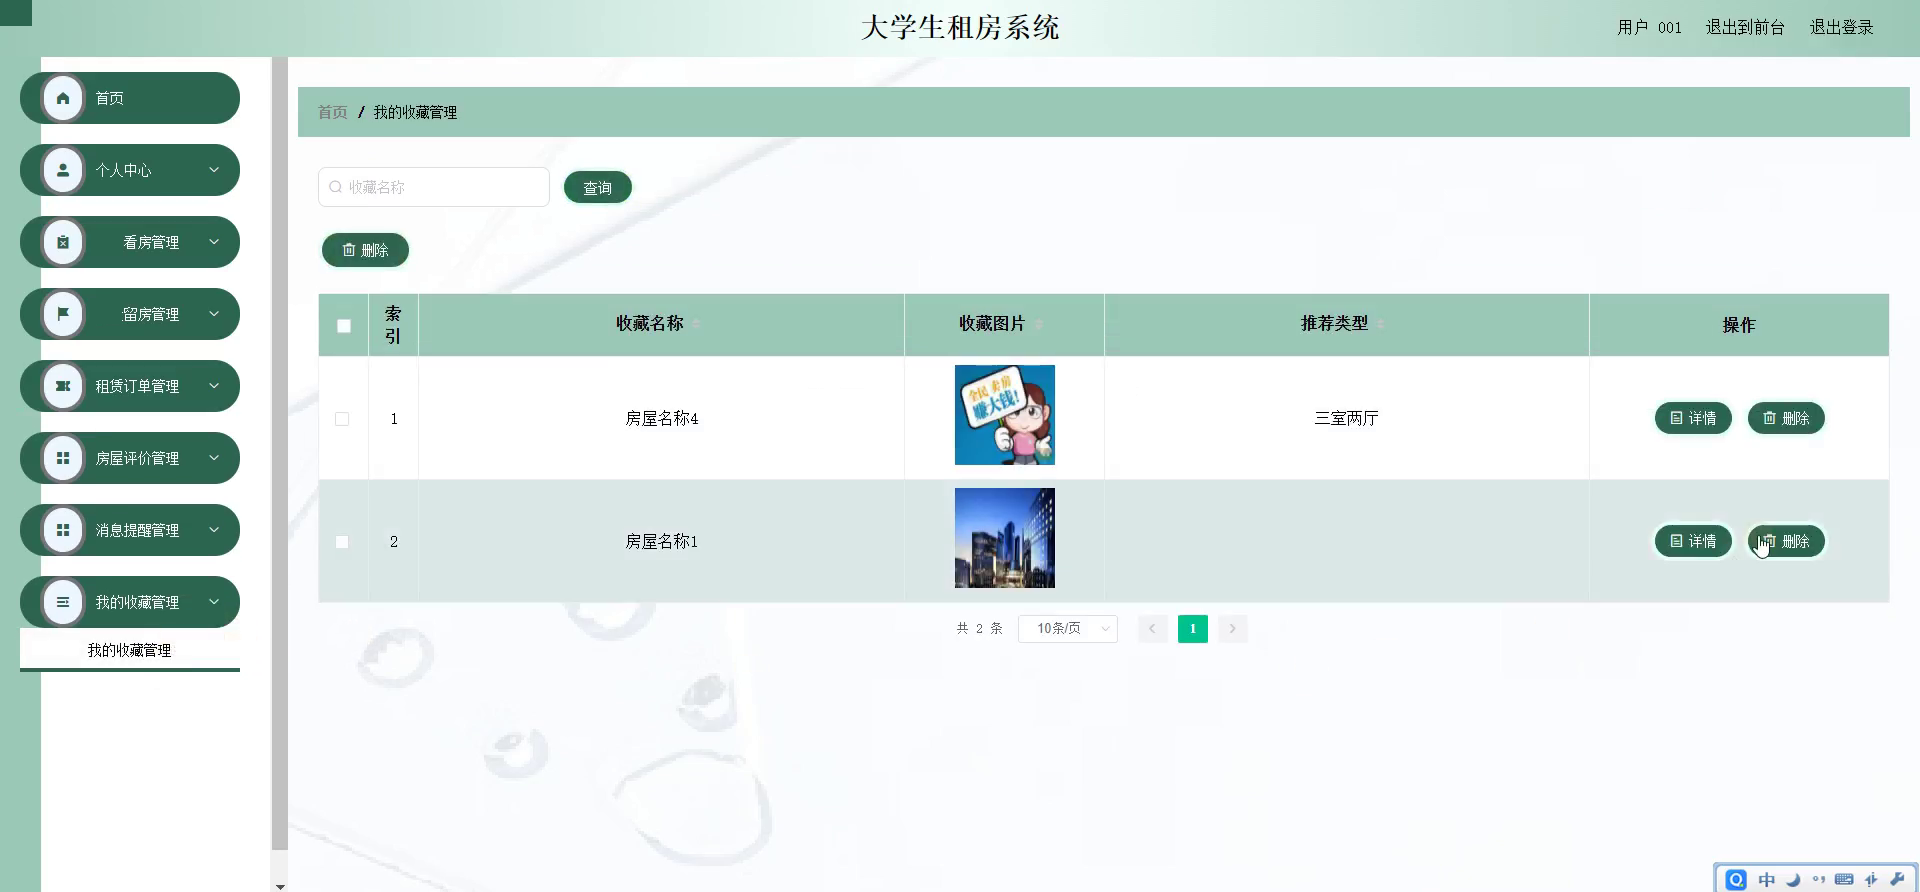Screen dimensions: 1920x892
Task: Click the search magnifier icon in 收藏名称 field
Action: click(336, 187)
